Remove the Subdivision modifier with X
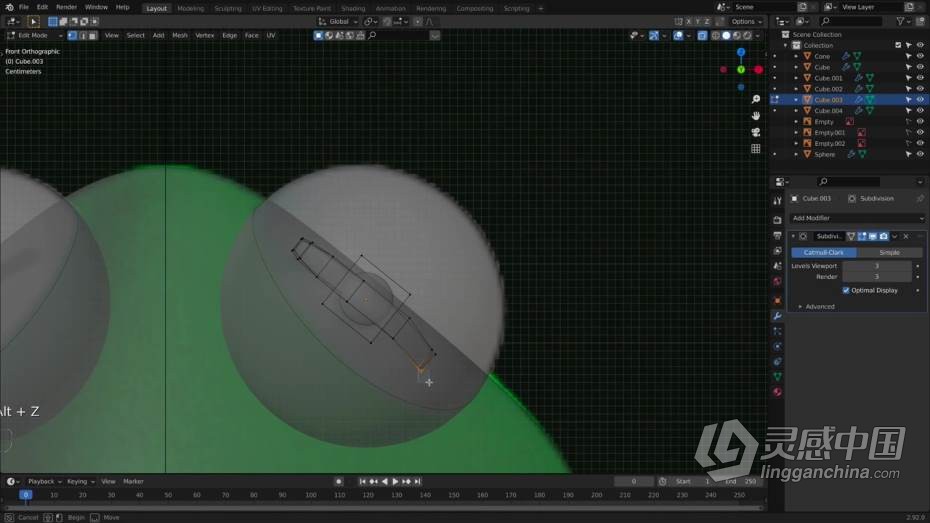Image resolution: width=930 pixels, height=523 pixels. click(x=906, y=237)
